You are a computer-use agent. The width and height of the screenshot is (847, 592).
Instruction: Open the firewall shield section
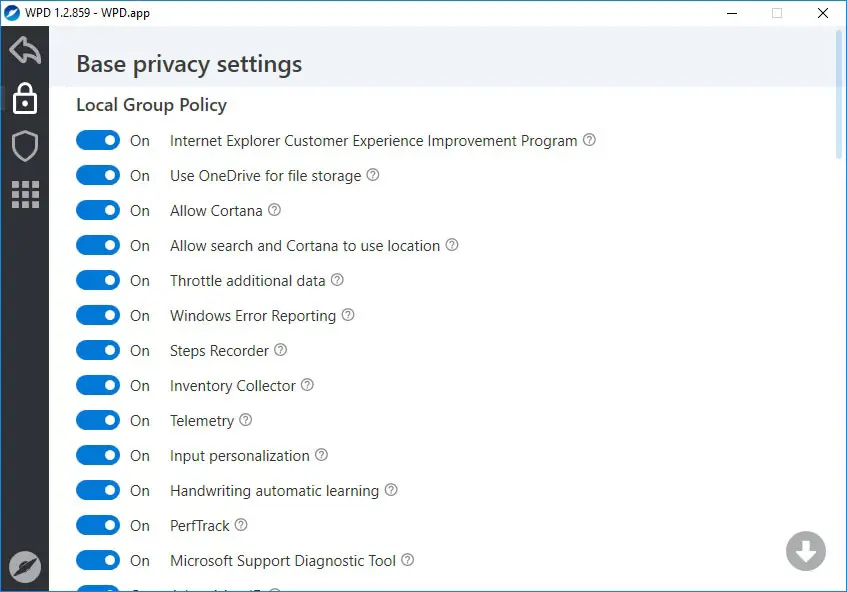[24, 146]
